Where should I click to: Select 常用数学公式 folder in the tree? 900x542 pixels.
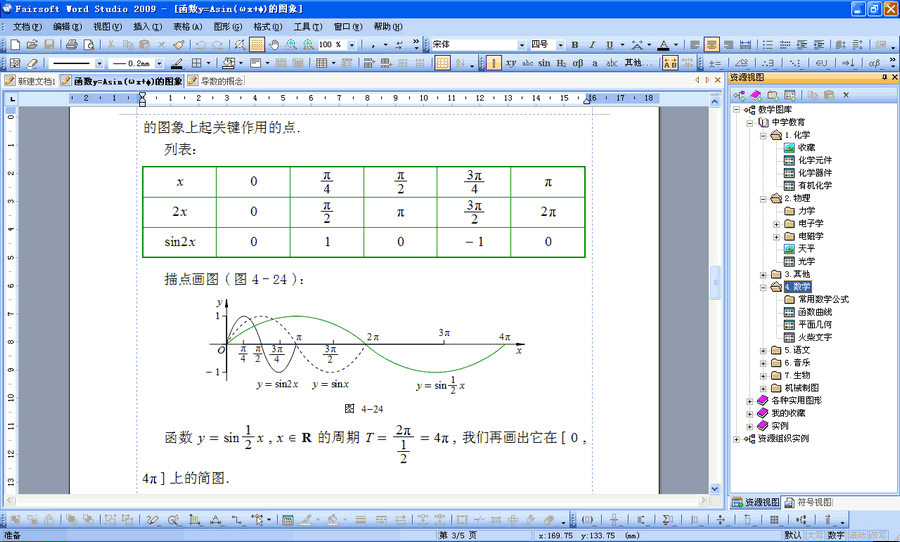824,299
